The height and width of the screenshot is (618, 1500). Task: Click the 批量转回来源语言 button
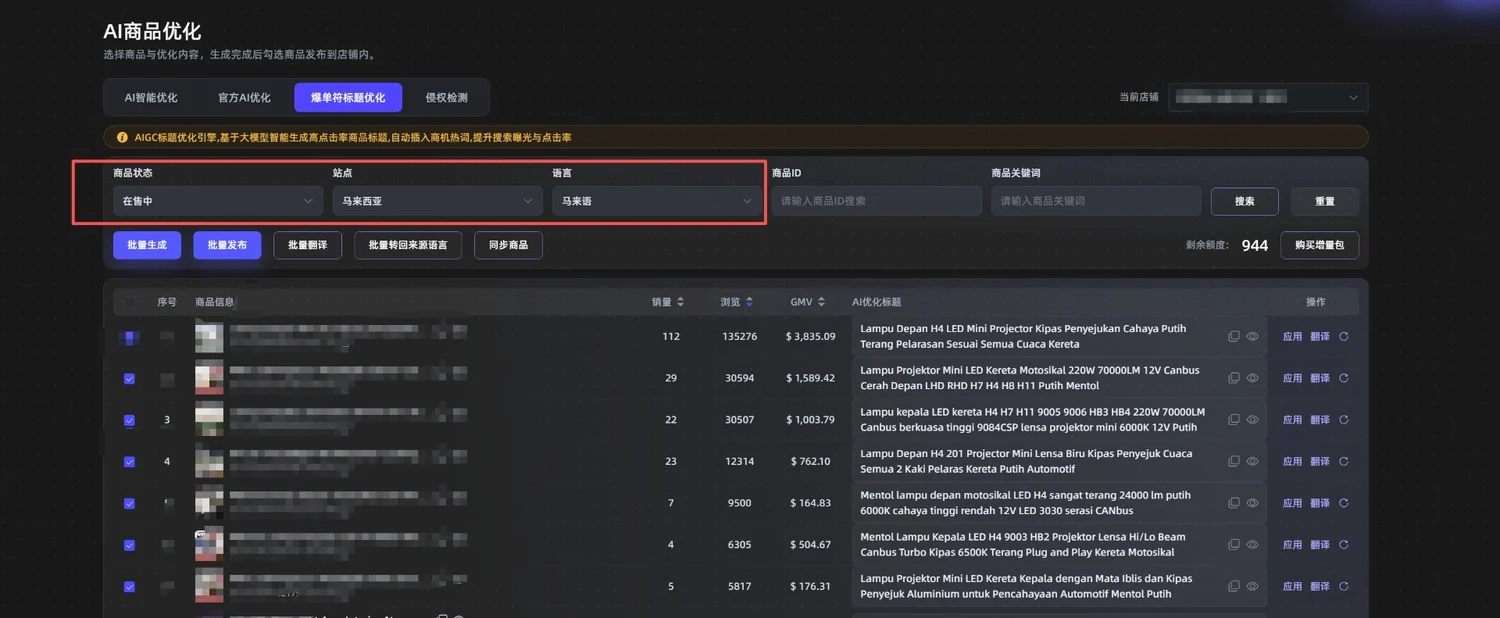(x=408, y=245)
